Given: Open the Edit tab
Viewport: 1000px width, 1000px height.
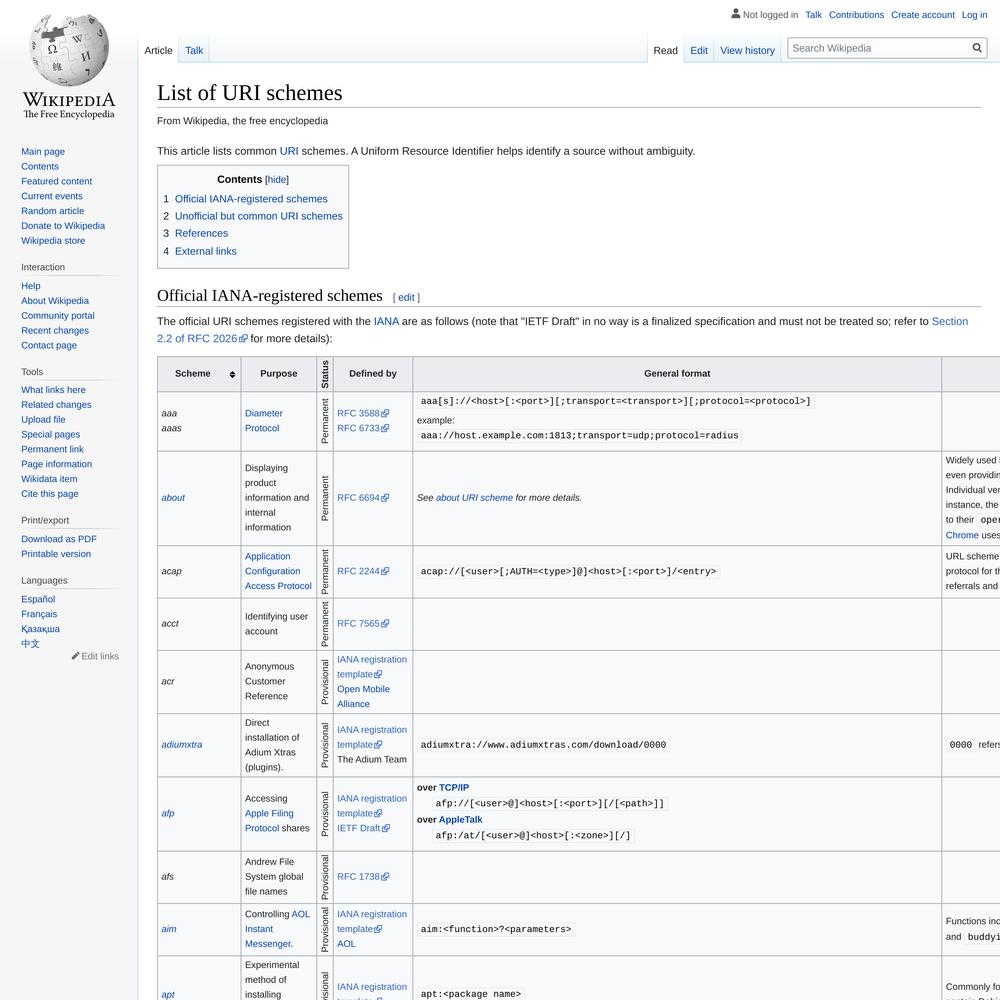Looking at the screenshot, I should point(698,50).
